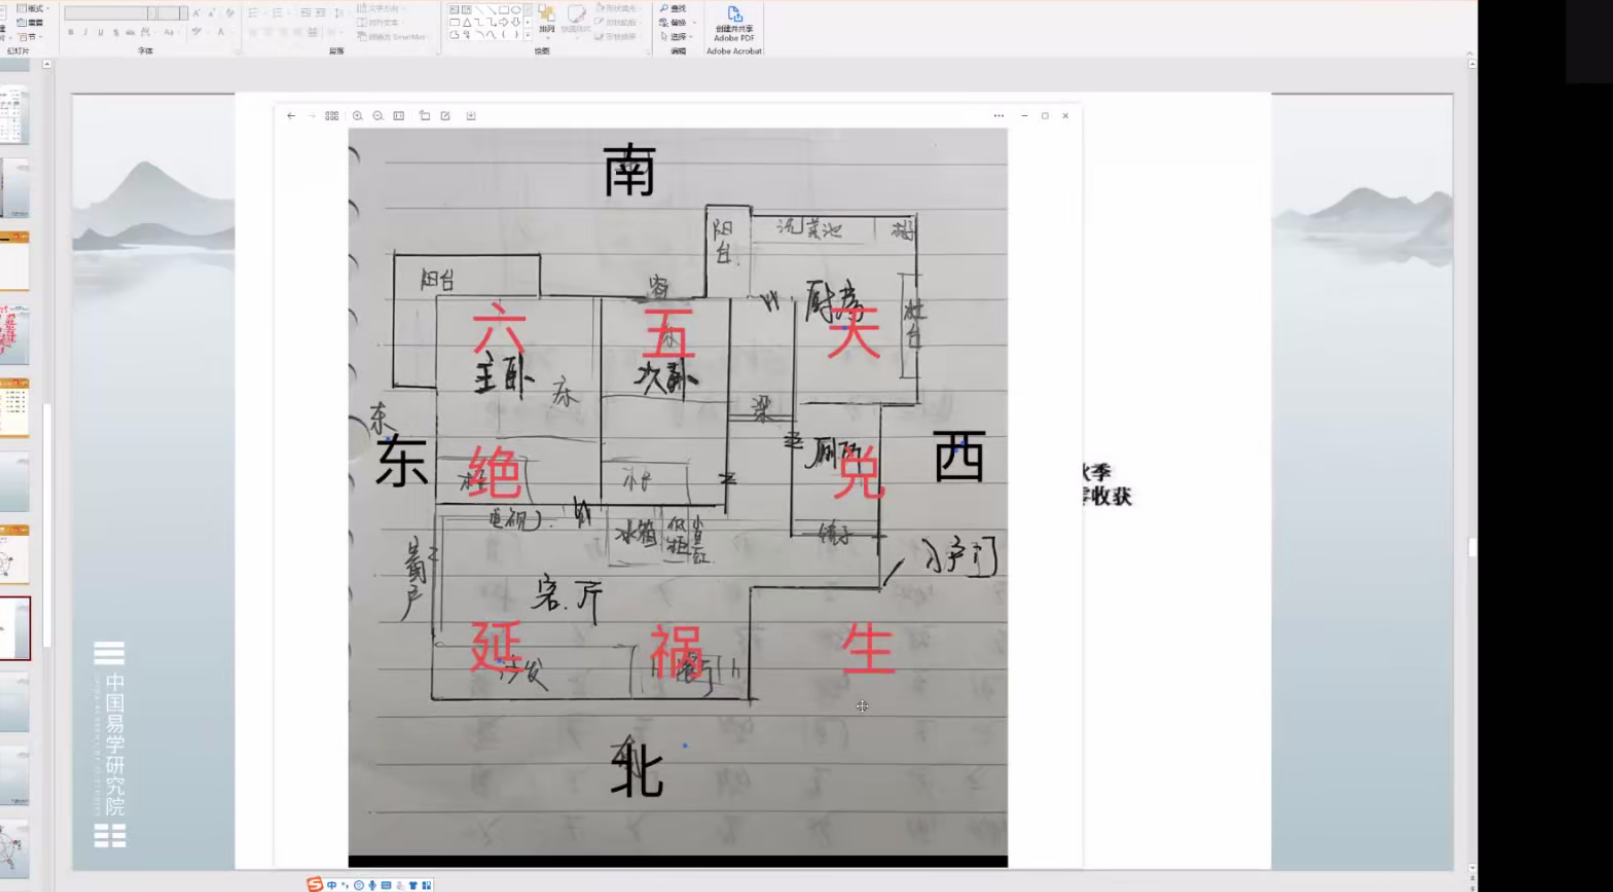Viewport: 1613px width, 892px height.
Task: Open character spacing AV dropdown
Action: (148, 32)
